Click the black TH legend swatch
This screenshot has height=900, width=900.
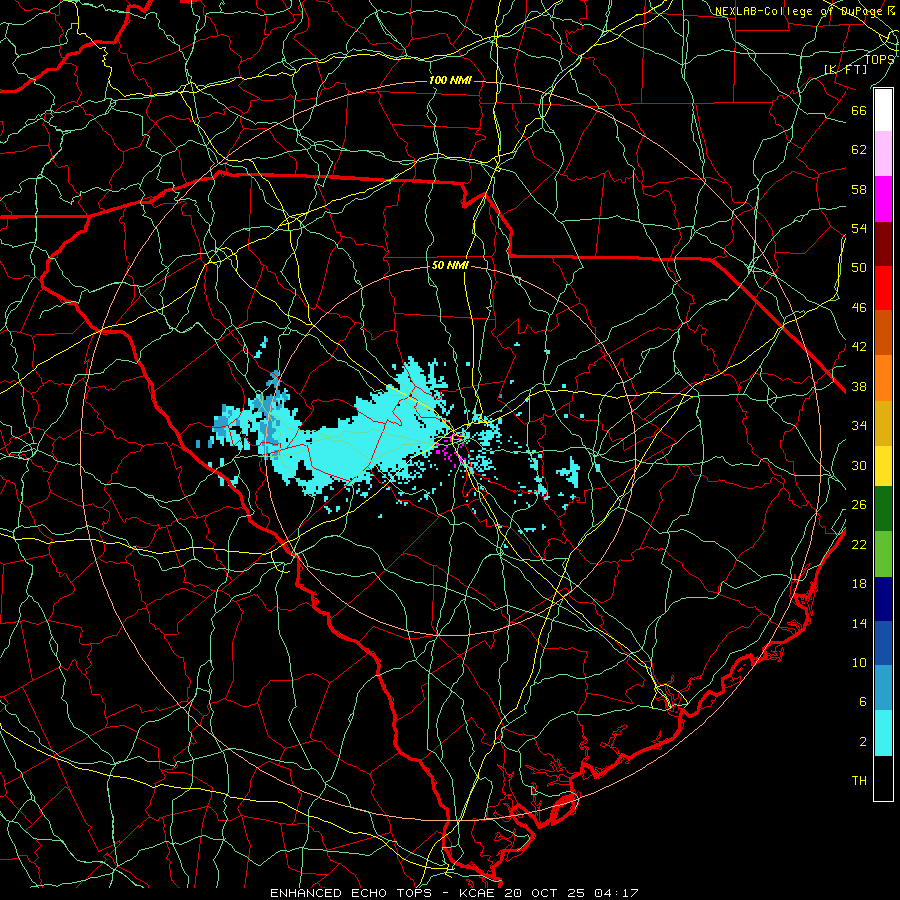pyautogui.click(x=883, y=778)
